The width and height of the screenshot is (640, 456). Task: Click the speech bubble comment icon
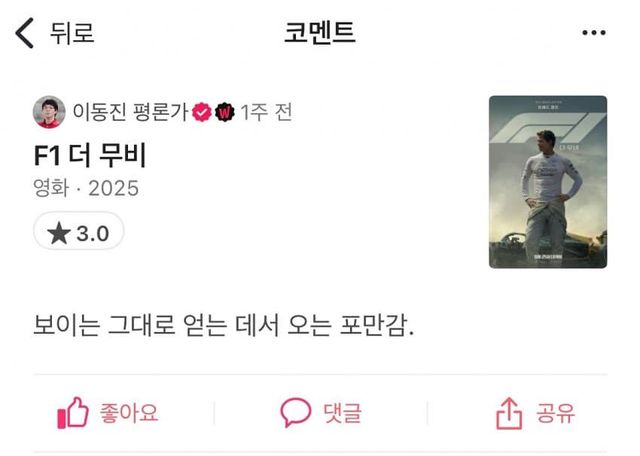(296, 412)
